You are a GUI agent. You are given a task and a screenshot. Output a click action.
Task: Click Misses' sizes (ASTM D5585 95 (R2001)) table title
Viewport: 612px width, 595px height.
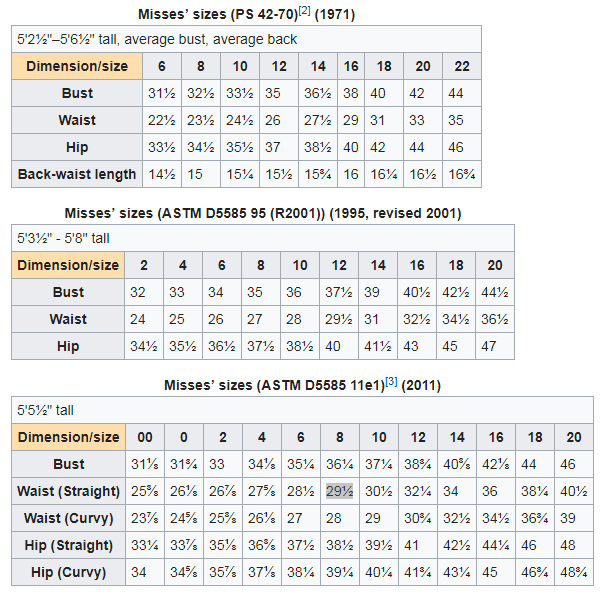(263, 213)
